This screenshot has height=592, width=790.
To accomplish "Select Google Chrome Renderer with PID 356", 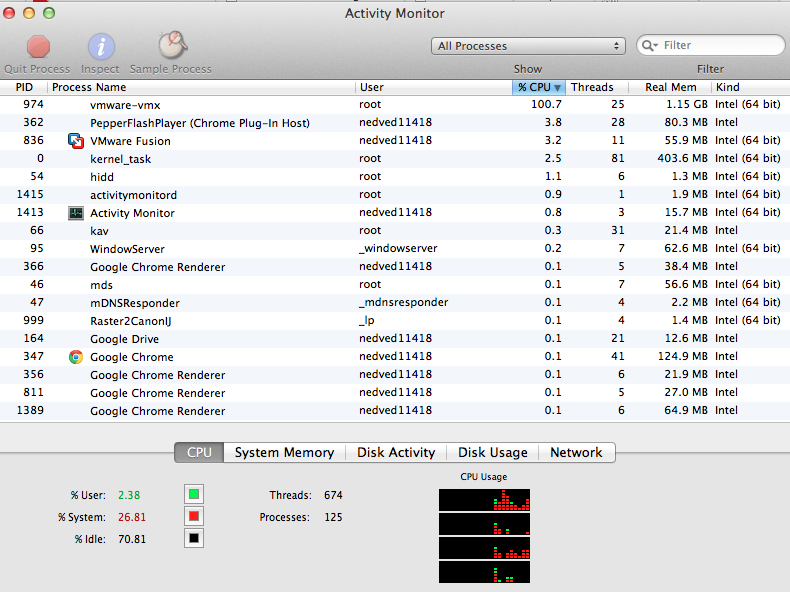I will [x=395, y=375].
